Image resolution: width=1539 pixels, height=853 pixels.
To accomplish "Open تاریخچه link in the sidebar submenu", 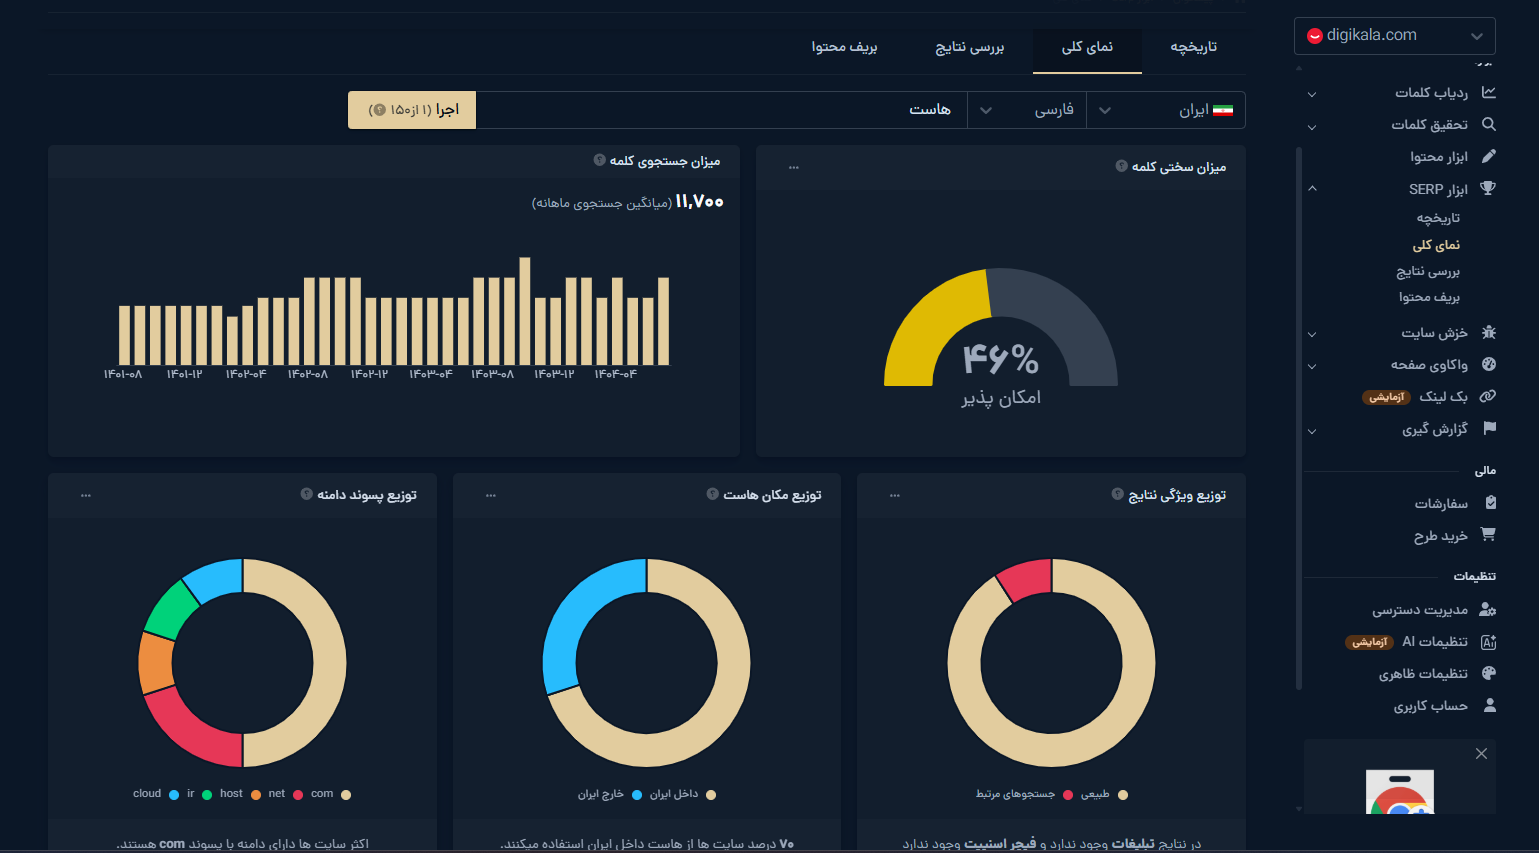I will [x=1438, y=218].
